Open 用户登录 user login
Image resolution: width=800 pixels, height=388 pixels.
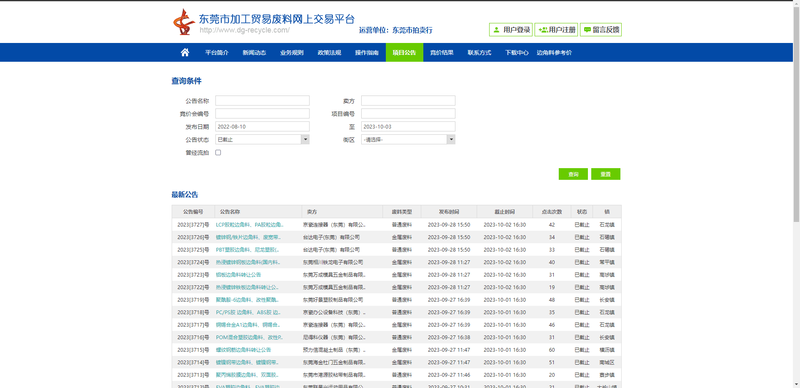(511, 30)
